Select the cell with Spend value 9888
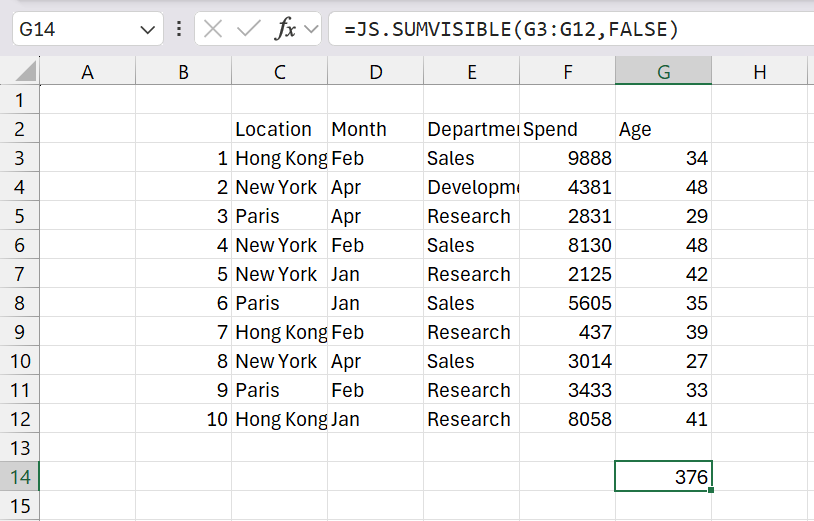Image resolution: width=814 pixels, height=521 pixels. [567, 158]
